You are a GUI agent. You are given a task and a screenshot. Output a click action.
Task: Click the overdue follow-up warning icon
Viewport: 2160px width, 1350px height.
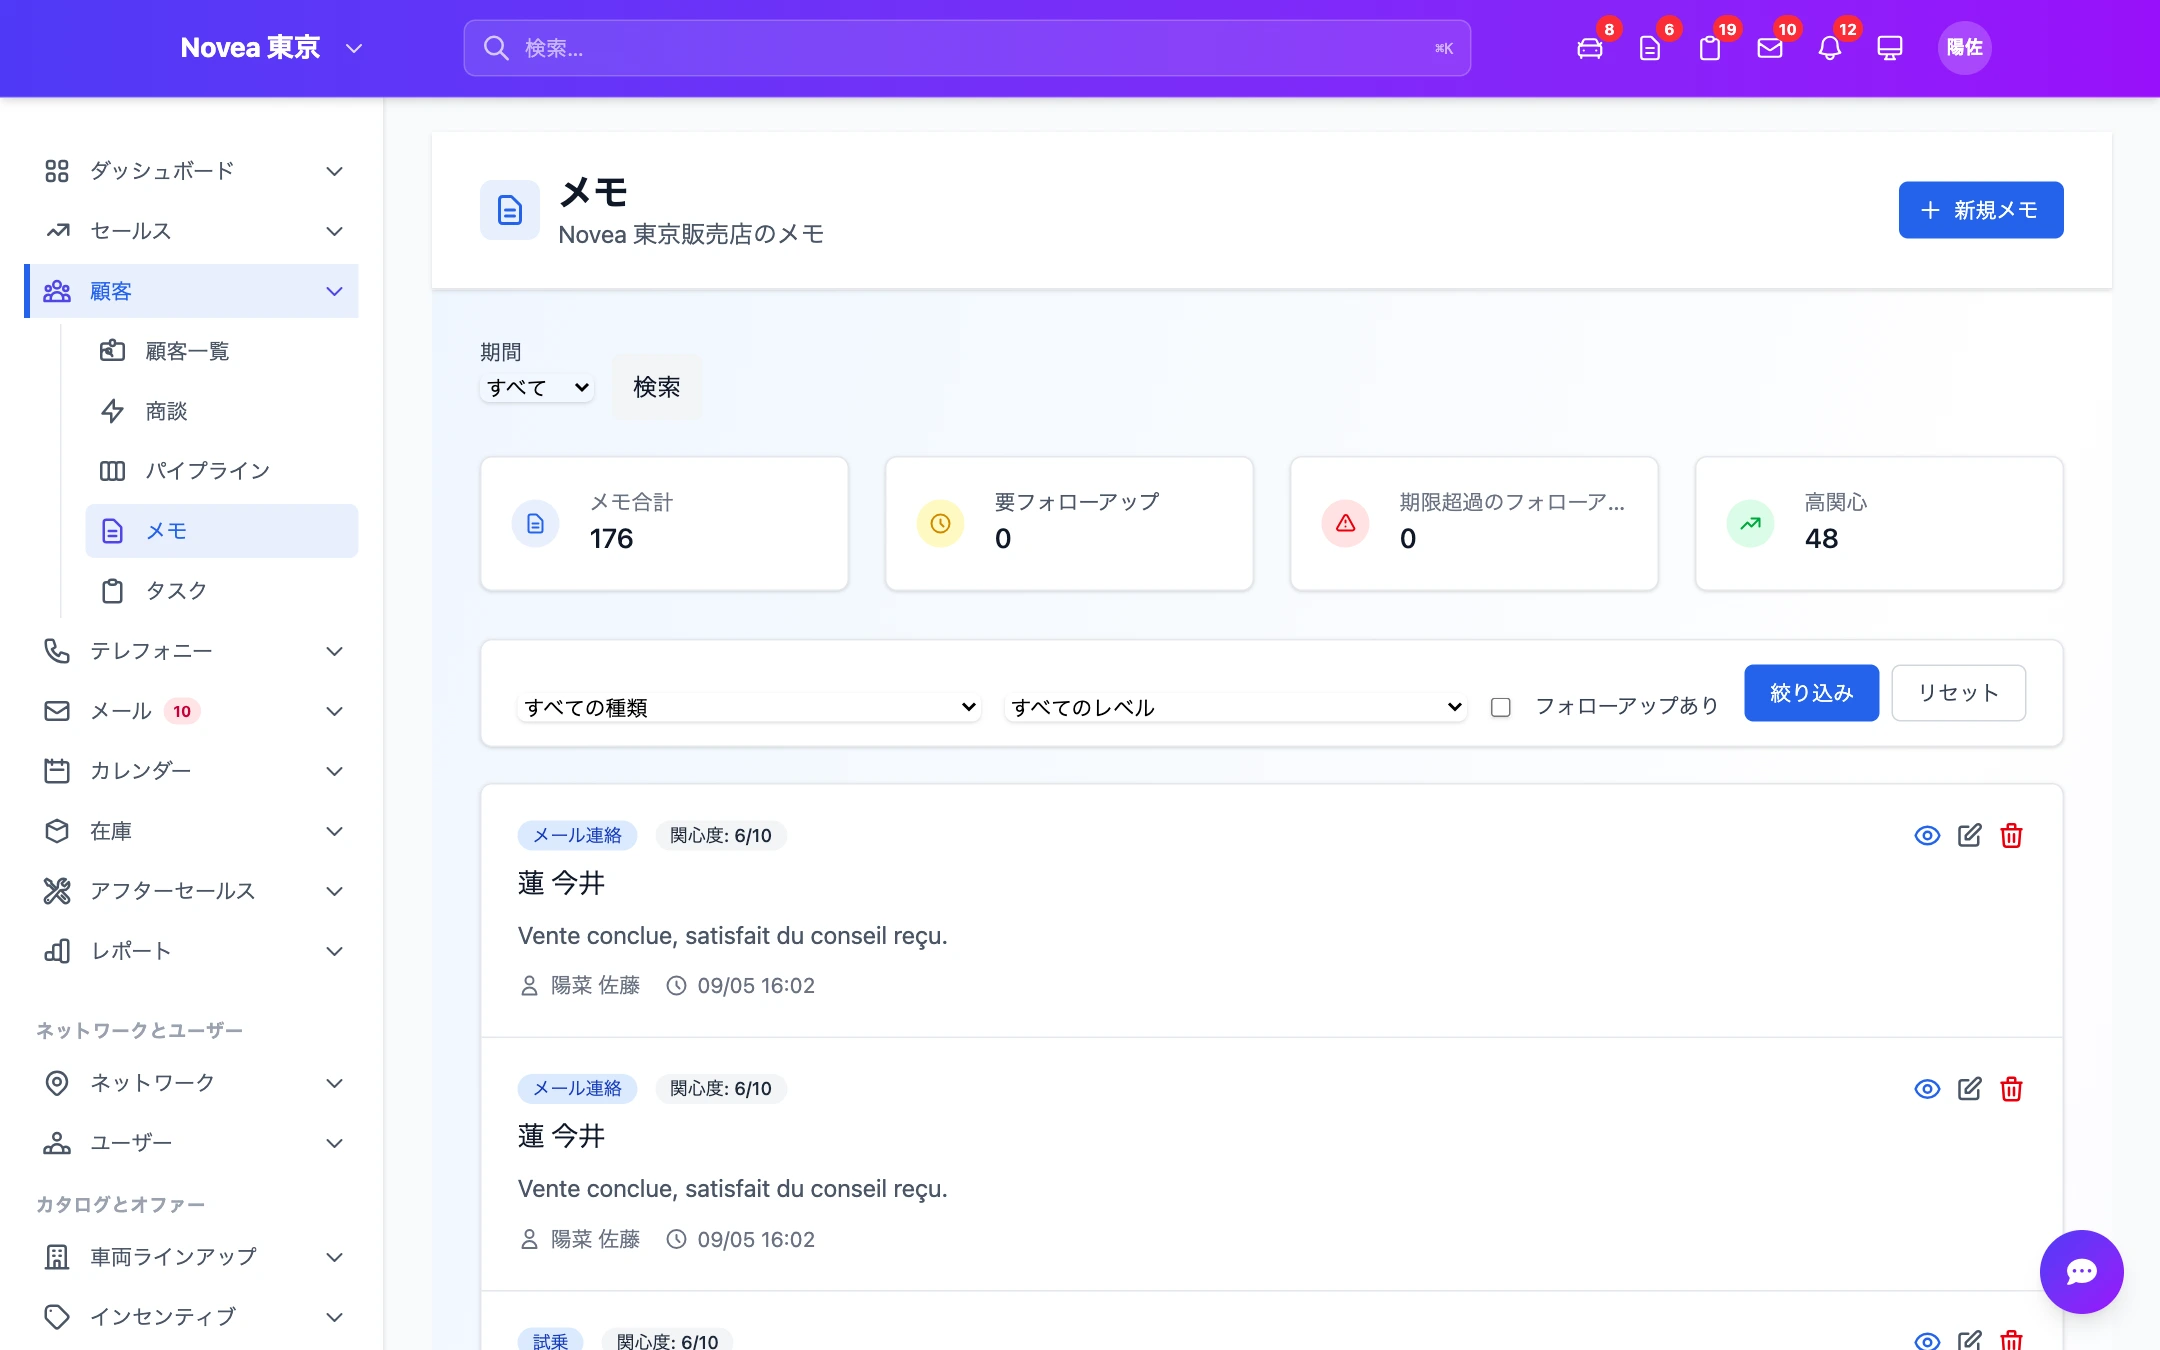click(x=1346, y=523)
